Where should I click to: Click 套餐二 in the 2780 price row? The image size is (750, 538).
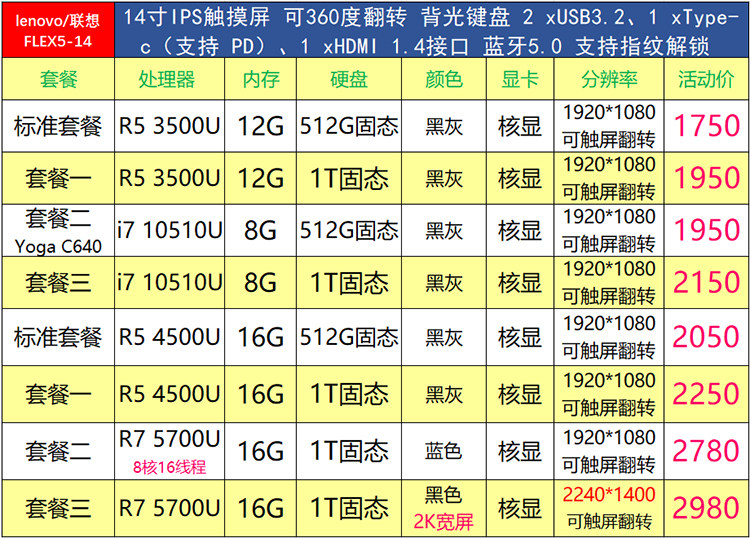pos(58,451)
